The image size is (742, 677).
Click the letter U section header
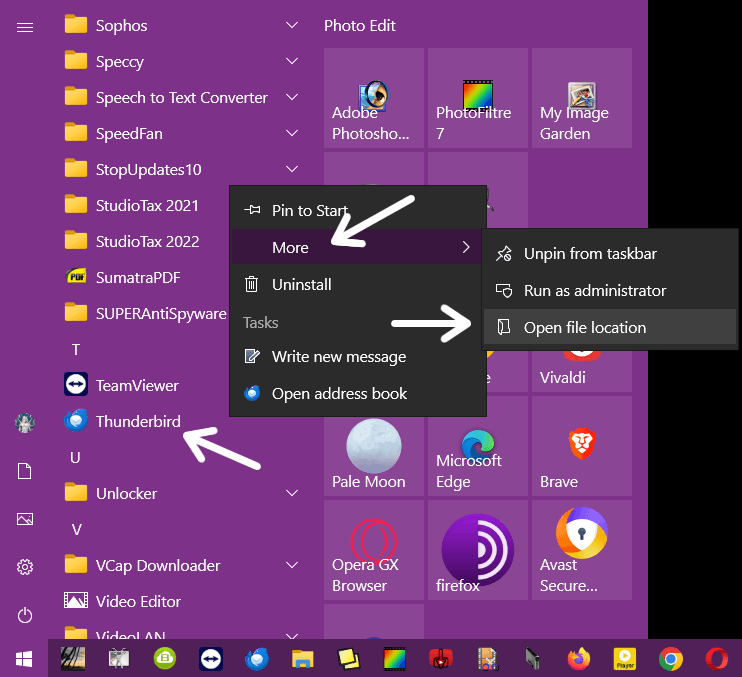(x=75, y=457)
